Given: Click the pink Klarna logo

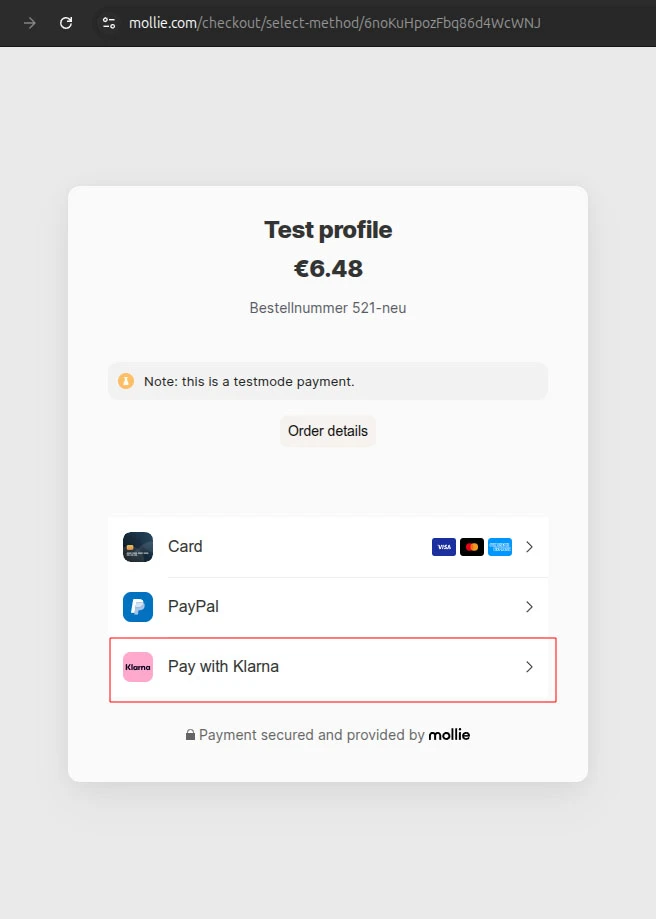Looking at the screenshot, I should [138, 667].
